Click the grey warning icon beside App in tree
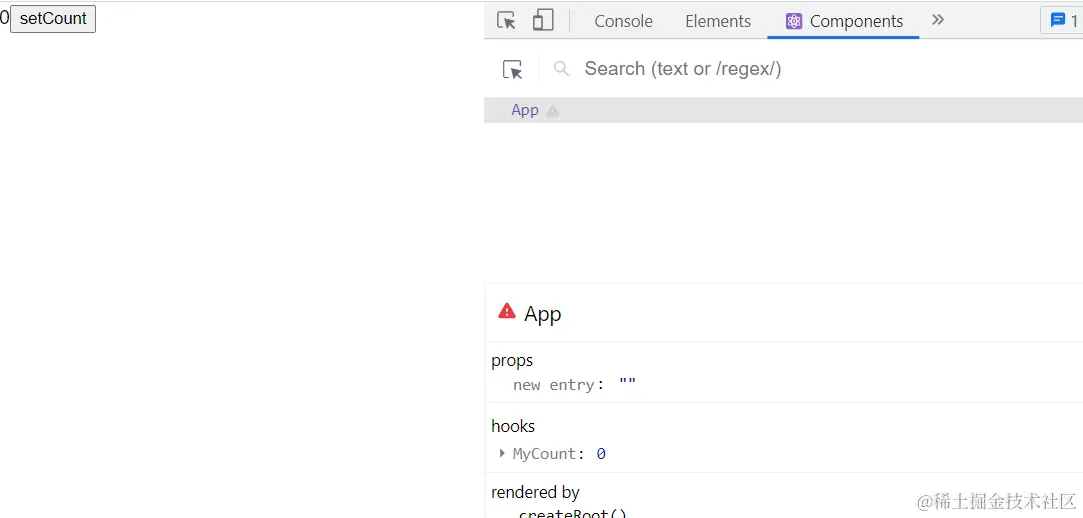 pos(553,111)
